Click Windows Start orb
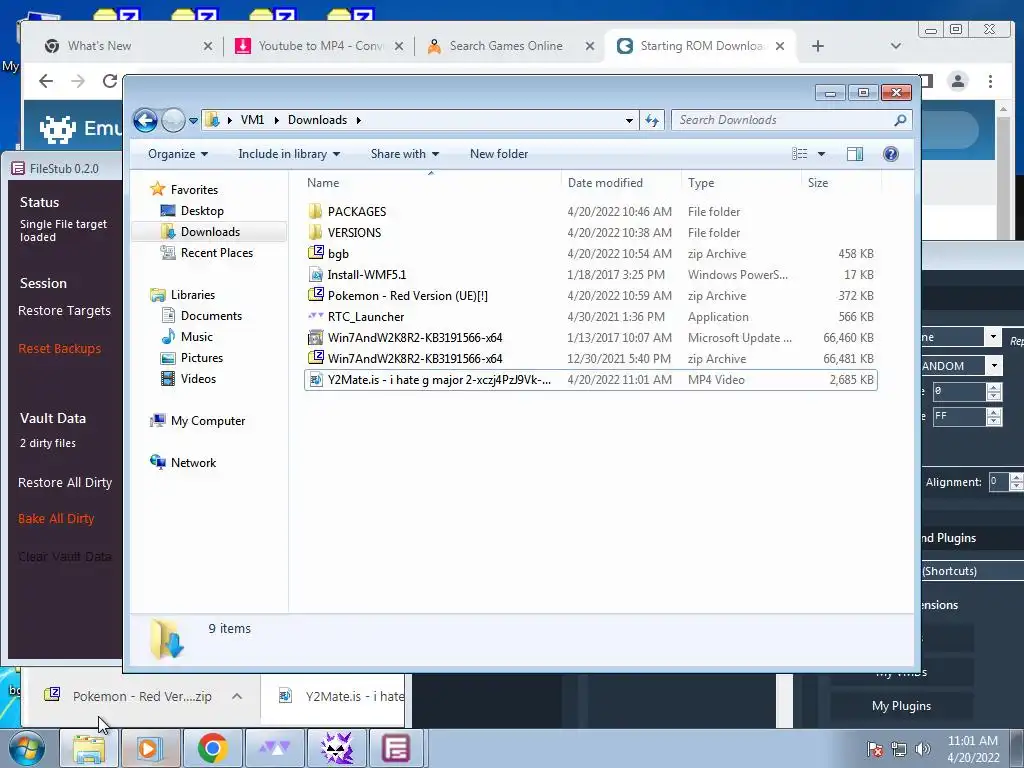Image resolution: width=1024 pixels, height=768 pixels. [27, 748]
